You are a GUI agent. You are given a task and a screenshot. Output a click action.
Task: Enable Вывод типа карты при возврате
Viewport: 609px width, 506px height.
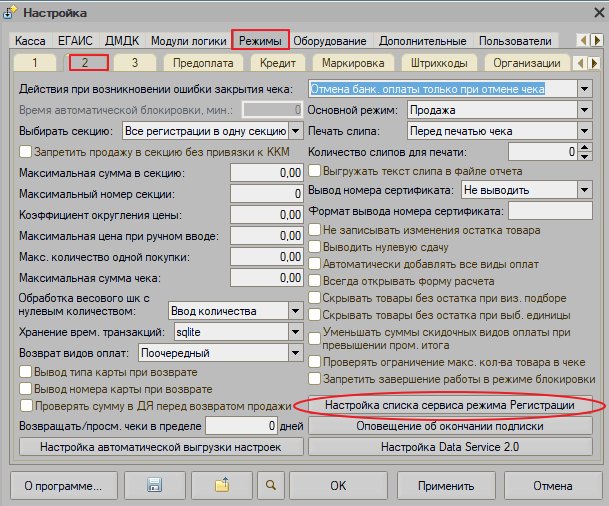(x=26, y=372)
